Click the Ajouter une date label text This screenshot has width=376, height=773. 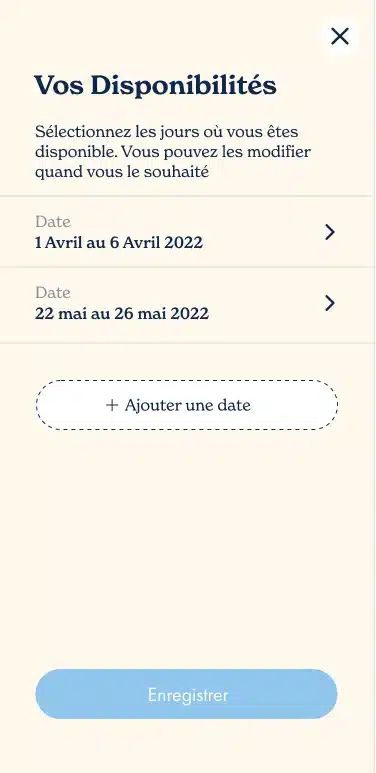pos(187,405)
